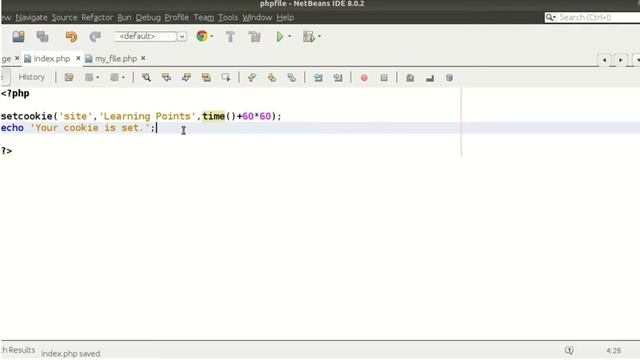Click the closing ?> tag line
640x360 pixels.
coord(7,151)
